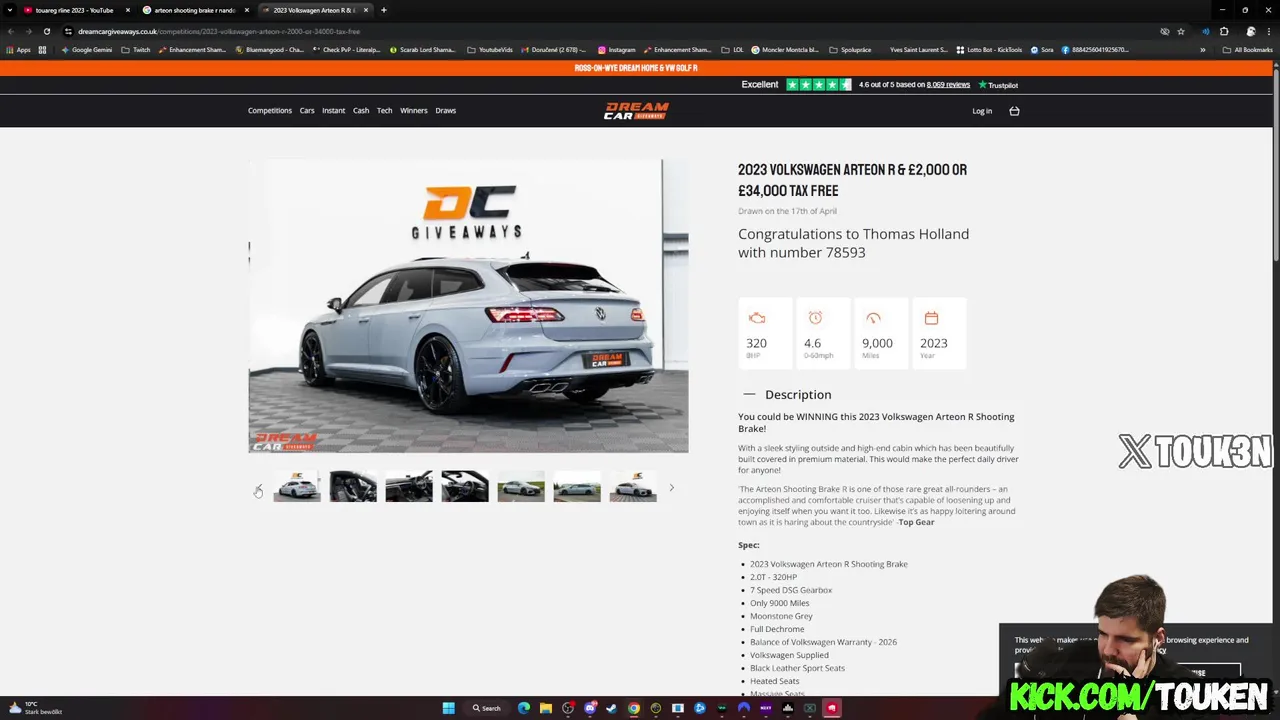Viewport: 1280px width, 720px height.
Task: Open Steam from taskbar
Action: (611, 708)
